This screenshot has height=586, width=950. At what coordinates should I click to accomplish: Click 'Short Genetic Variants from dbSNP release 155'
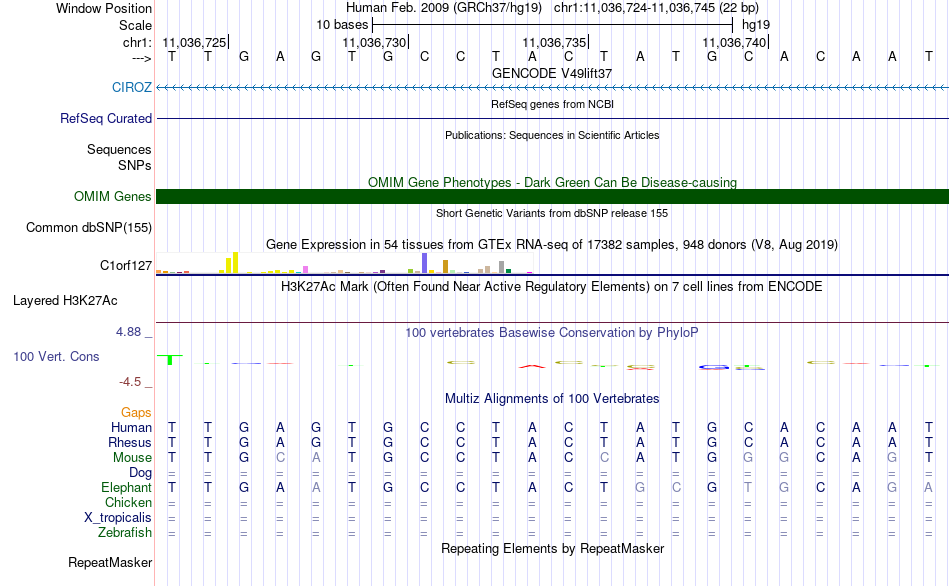point(552,213)
